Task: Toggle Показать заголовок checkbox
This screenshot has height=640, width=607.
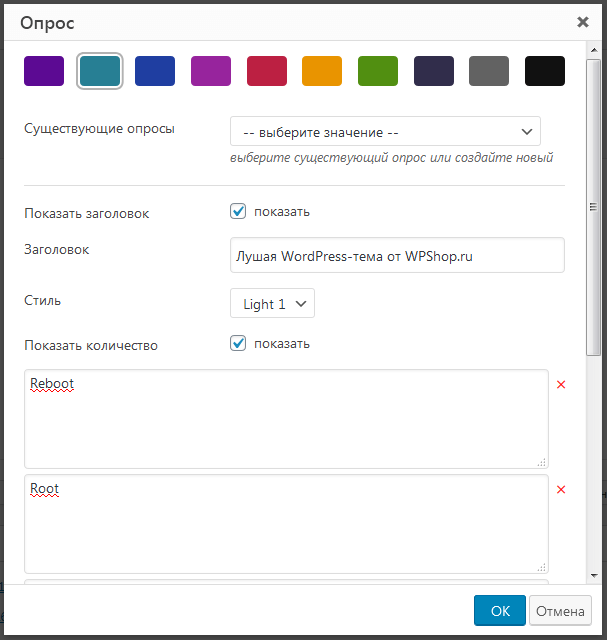Action: (x=238, y=211)
